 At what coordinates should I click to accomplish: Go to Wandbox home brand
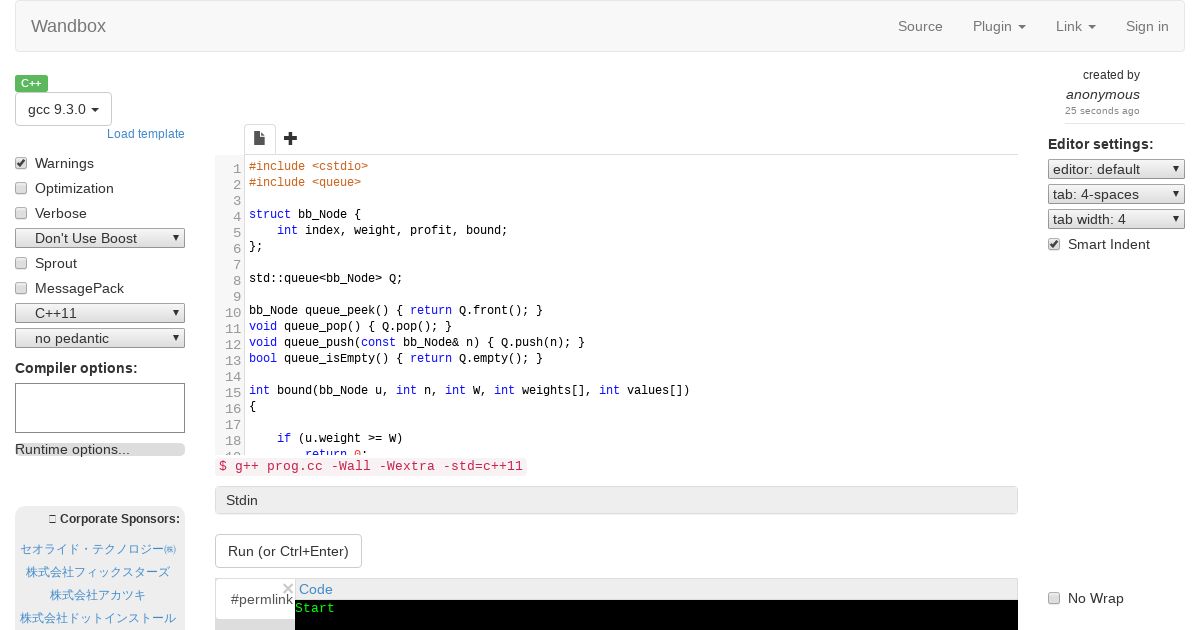coord(68,26)
